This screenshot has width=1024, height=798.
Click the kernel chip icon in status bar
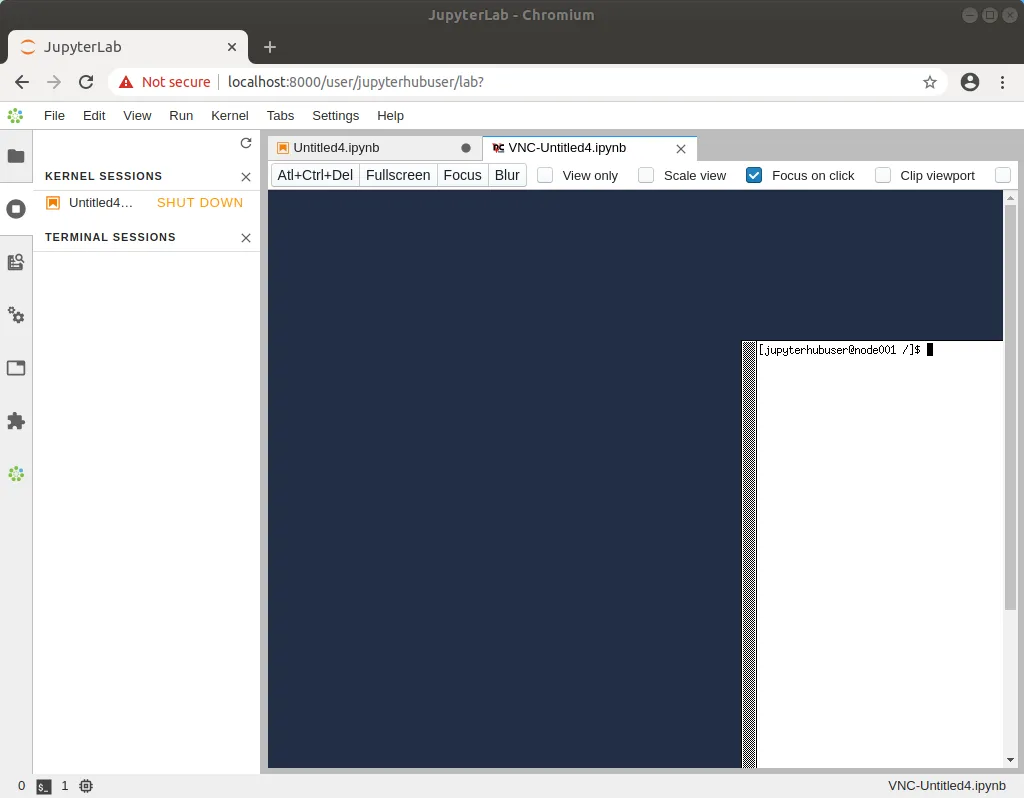tap(86, 786)
